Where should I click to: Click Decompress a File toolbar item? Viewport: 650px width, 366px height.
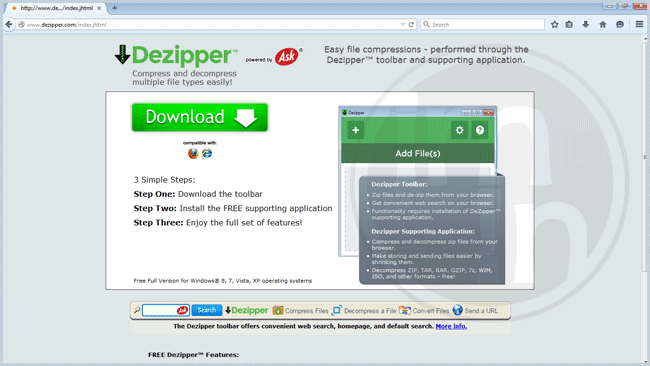pos(364,310)
